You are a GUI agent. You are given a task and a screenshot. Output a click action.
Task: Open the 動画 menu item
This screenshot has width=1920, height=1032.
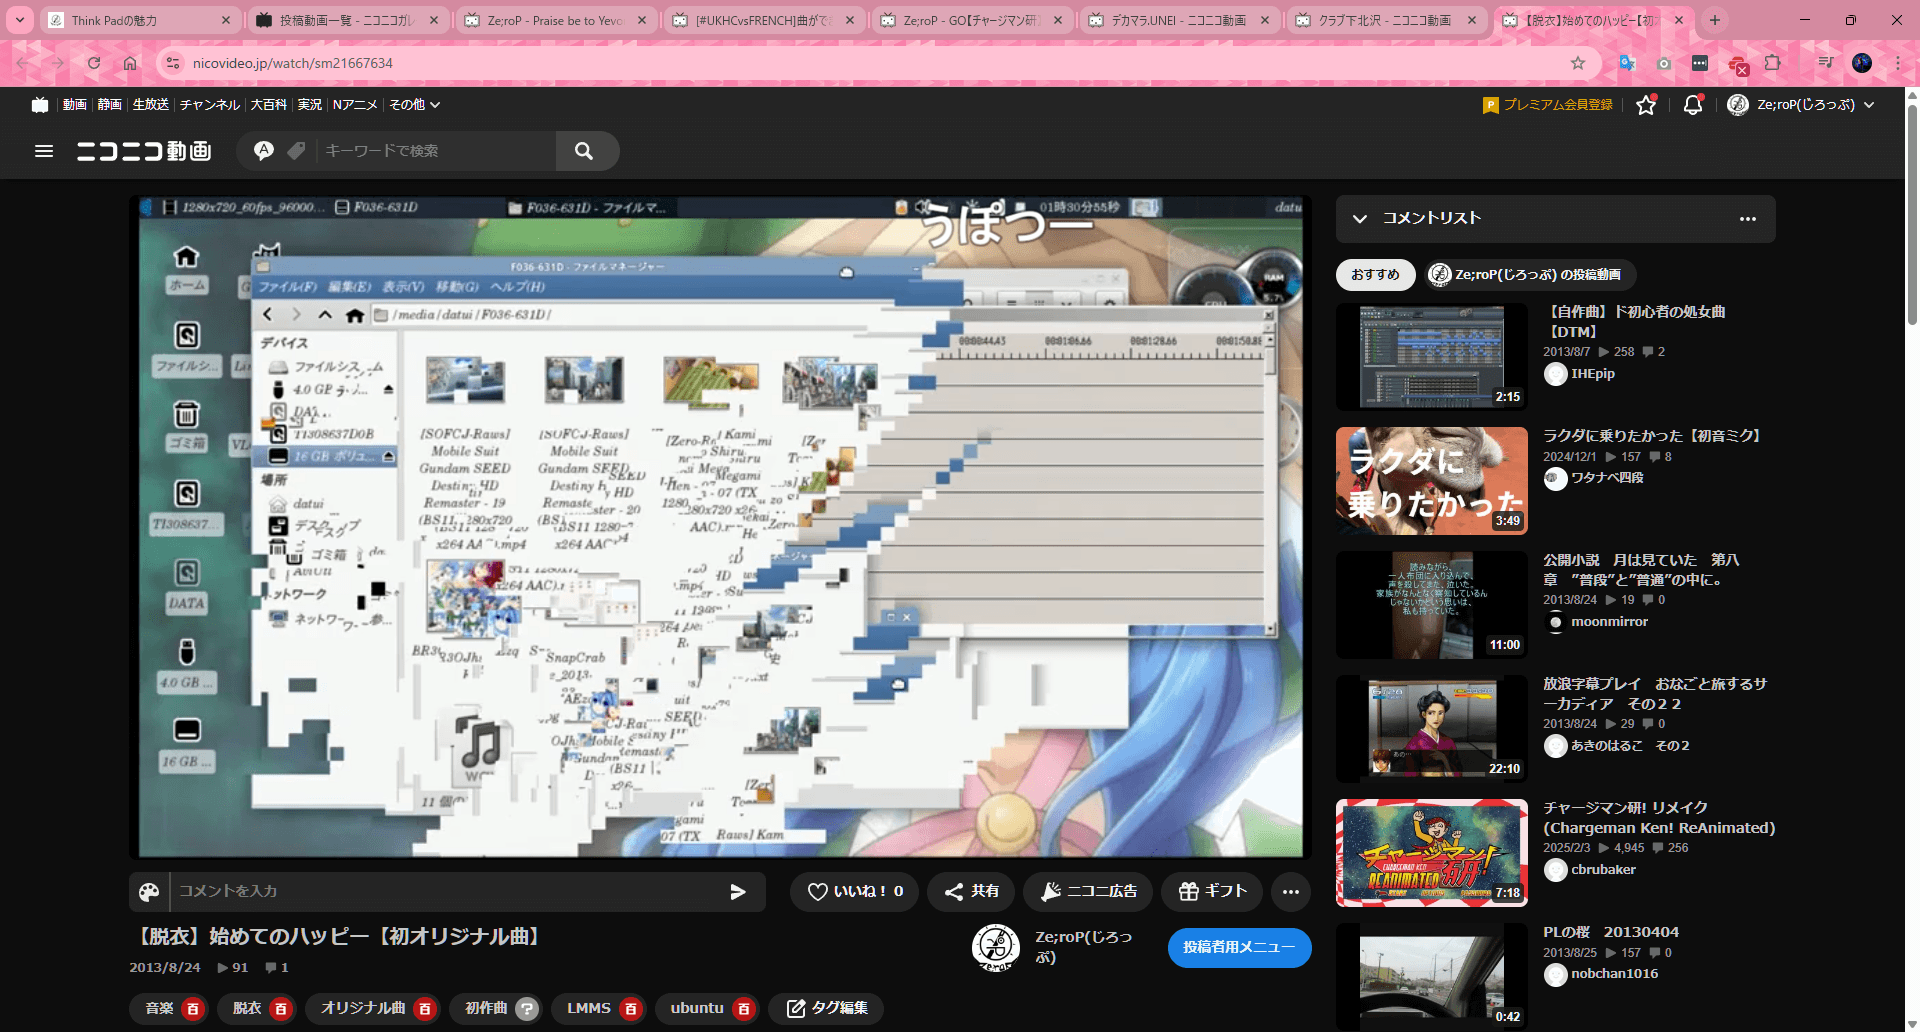coord(75,104)
